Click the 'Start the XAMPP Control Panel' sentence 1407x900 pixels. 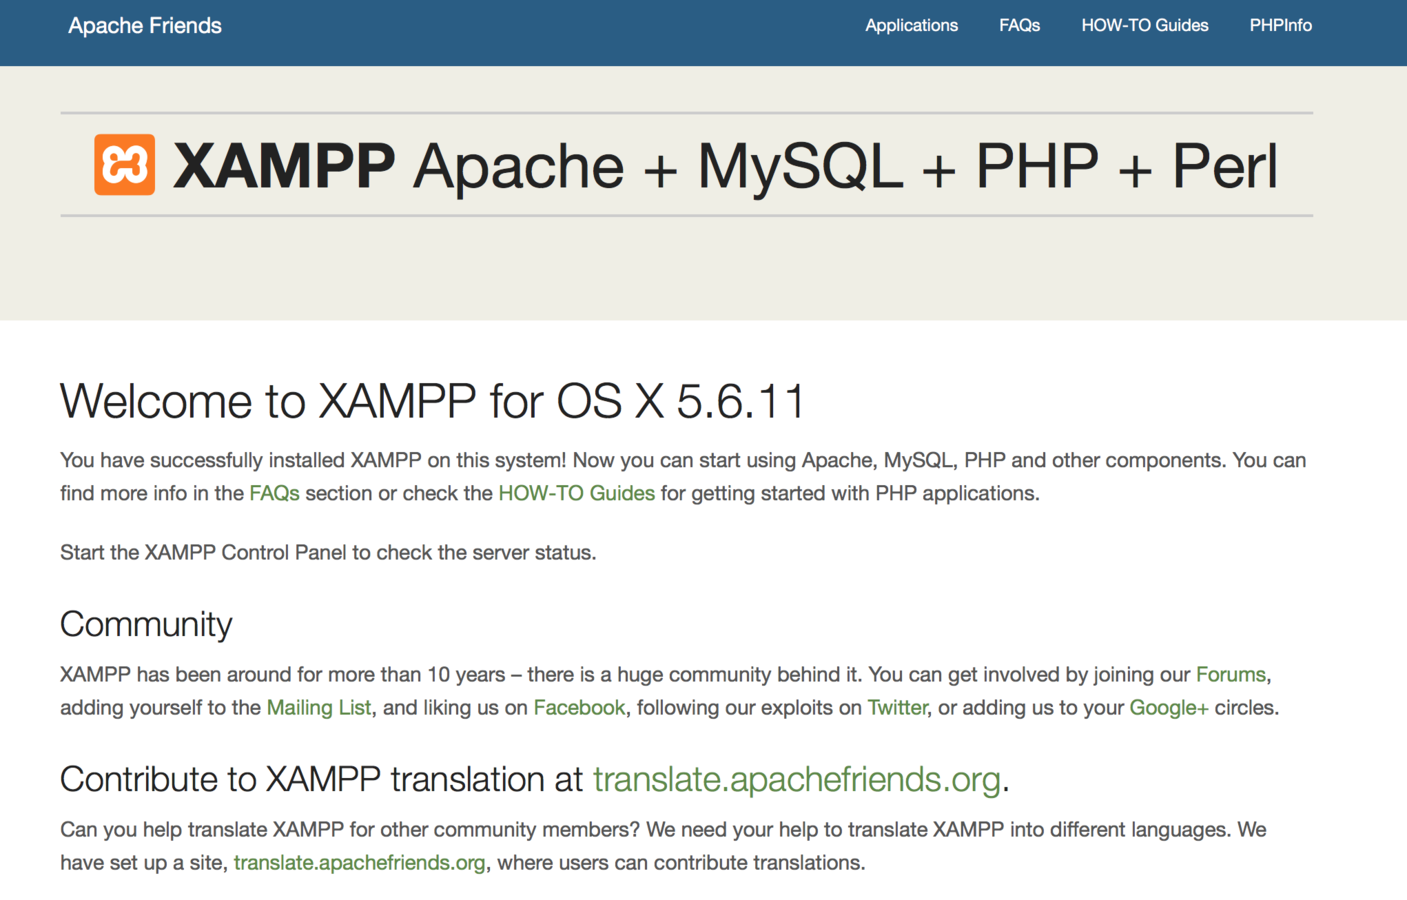(328, 552)
